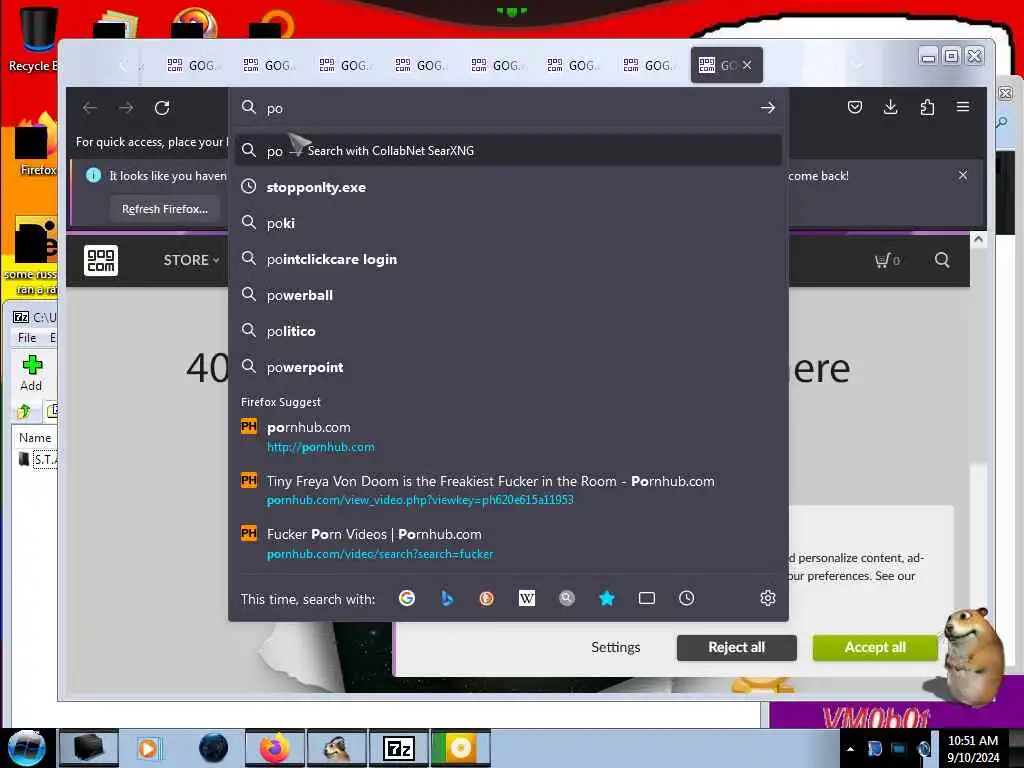Click the 7-Zip taskbar button
The height and width of the screenshot is (768, 1024).
(x=399, y=748)
